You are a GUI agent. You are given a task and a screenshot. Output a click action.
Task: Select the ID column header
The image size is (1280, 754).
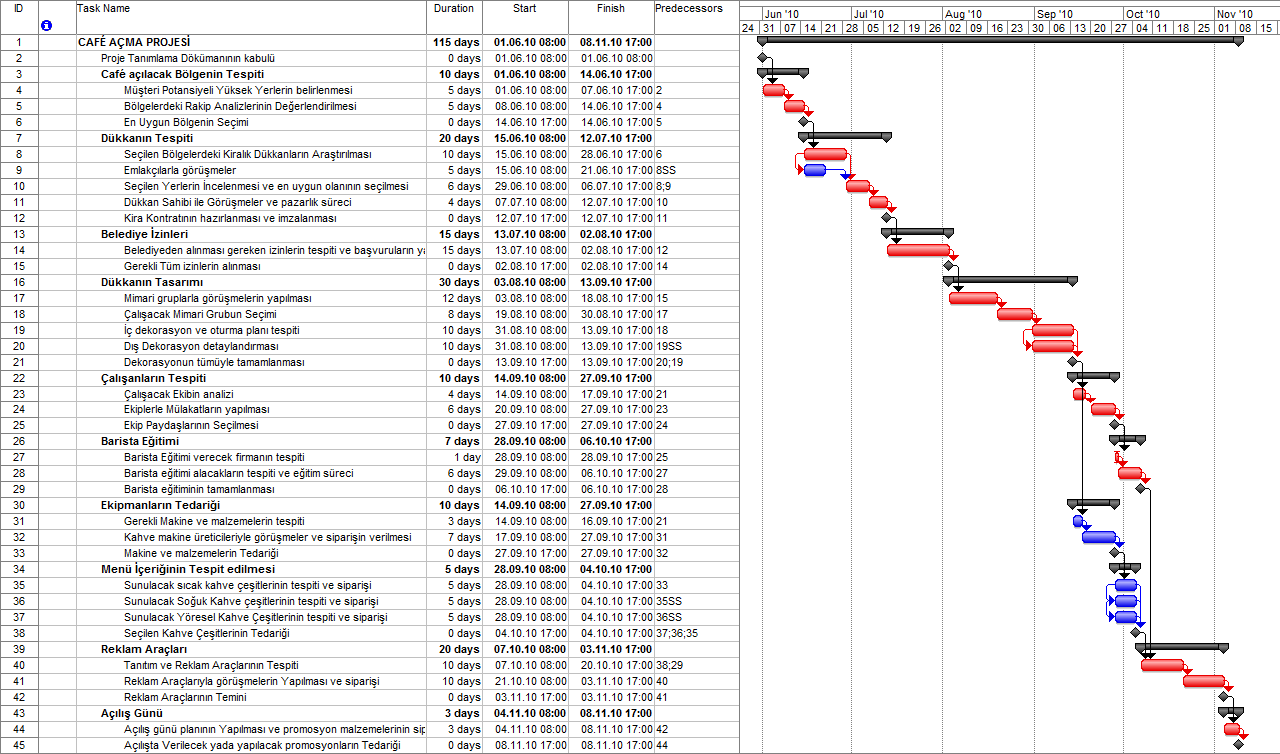pos(18,9)
